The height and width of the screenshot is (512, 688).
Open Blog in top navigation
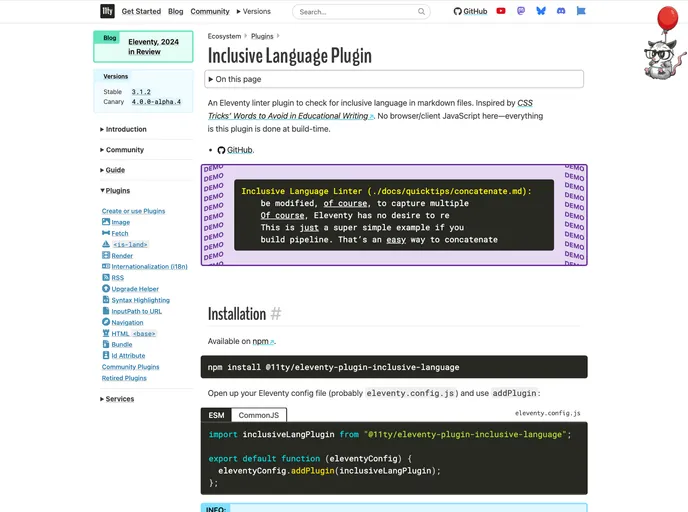click(176, 11)
